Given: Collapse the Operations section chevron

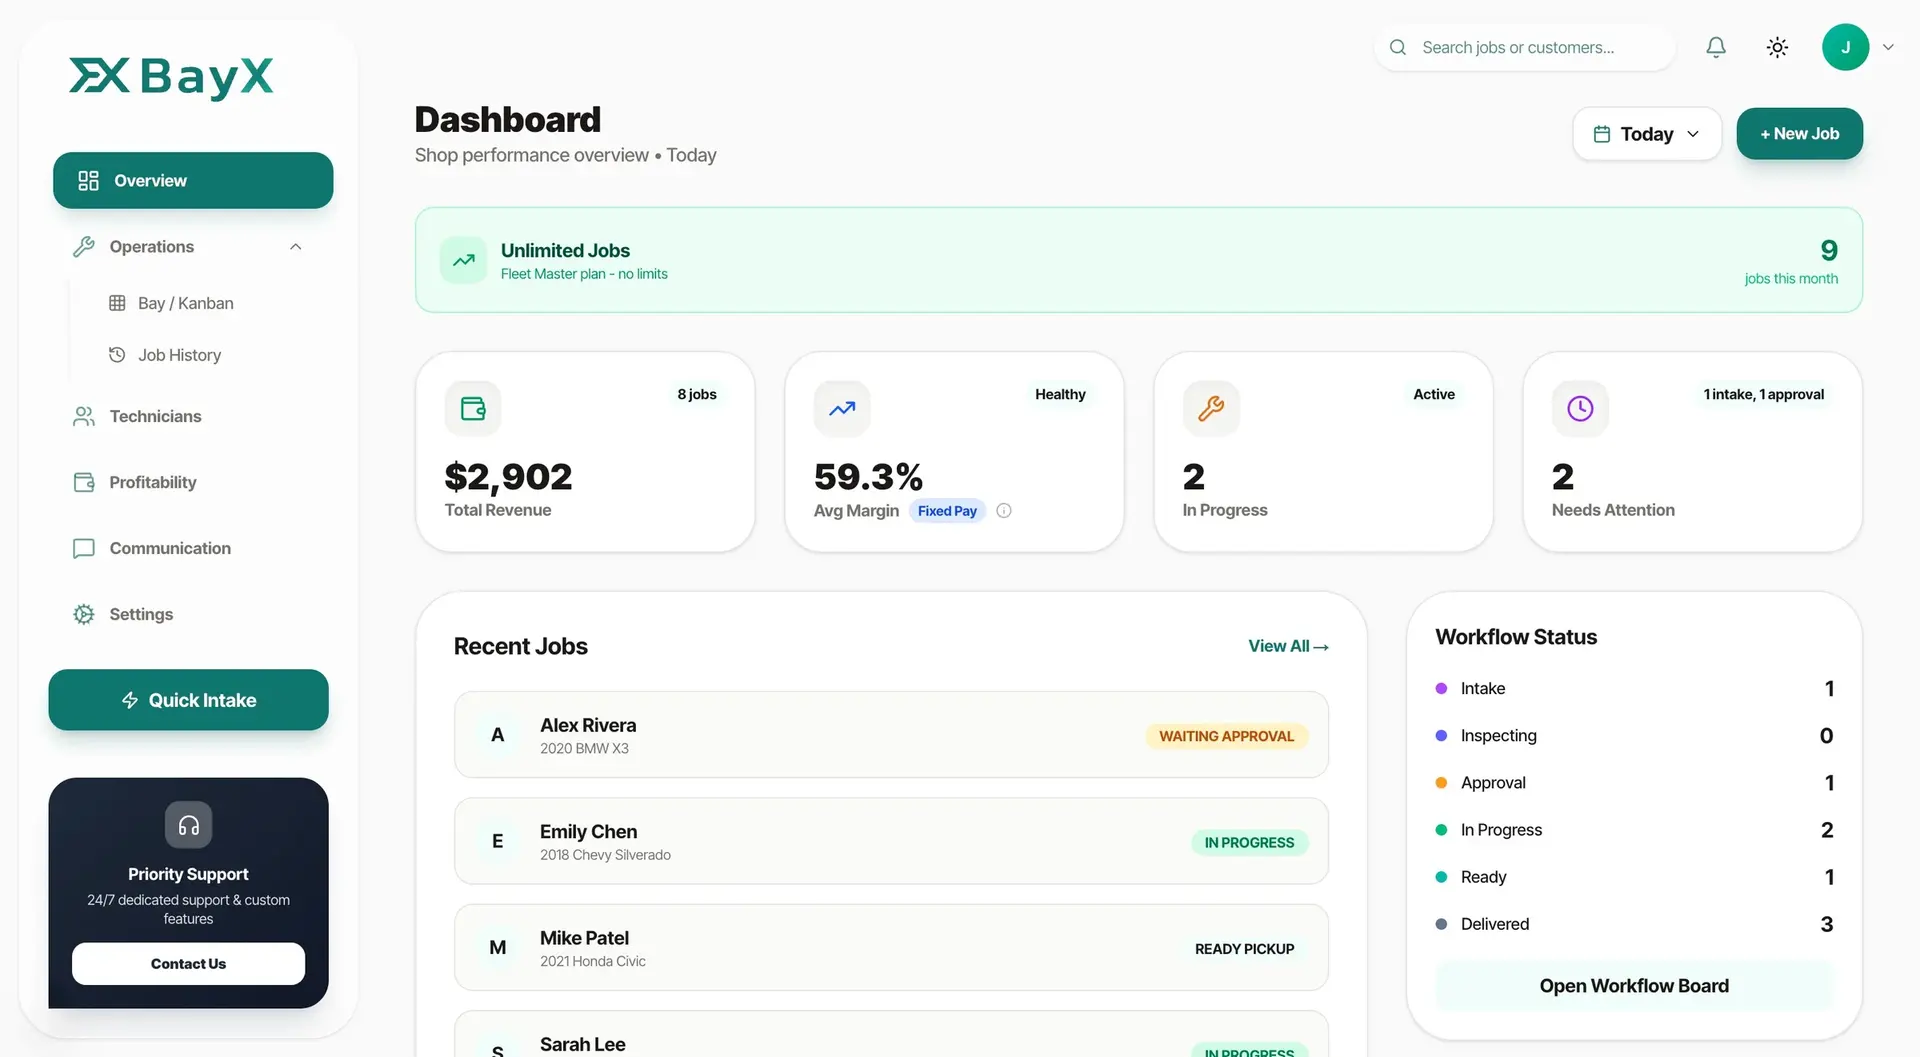Looking at the screenshot, I should pos(295,247).
